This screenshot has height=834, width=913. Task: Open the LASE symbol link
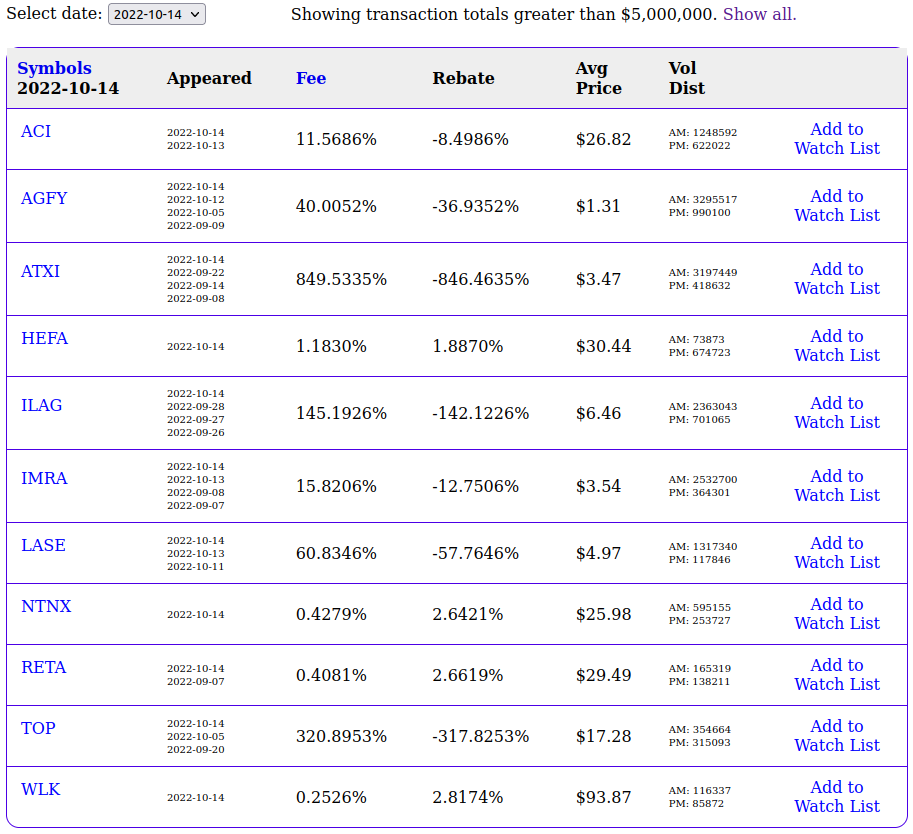[x=43, y=545]
